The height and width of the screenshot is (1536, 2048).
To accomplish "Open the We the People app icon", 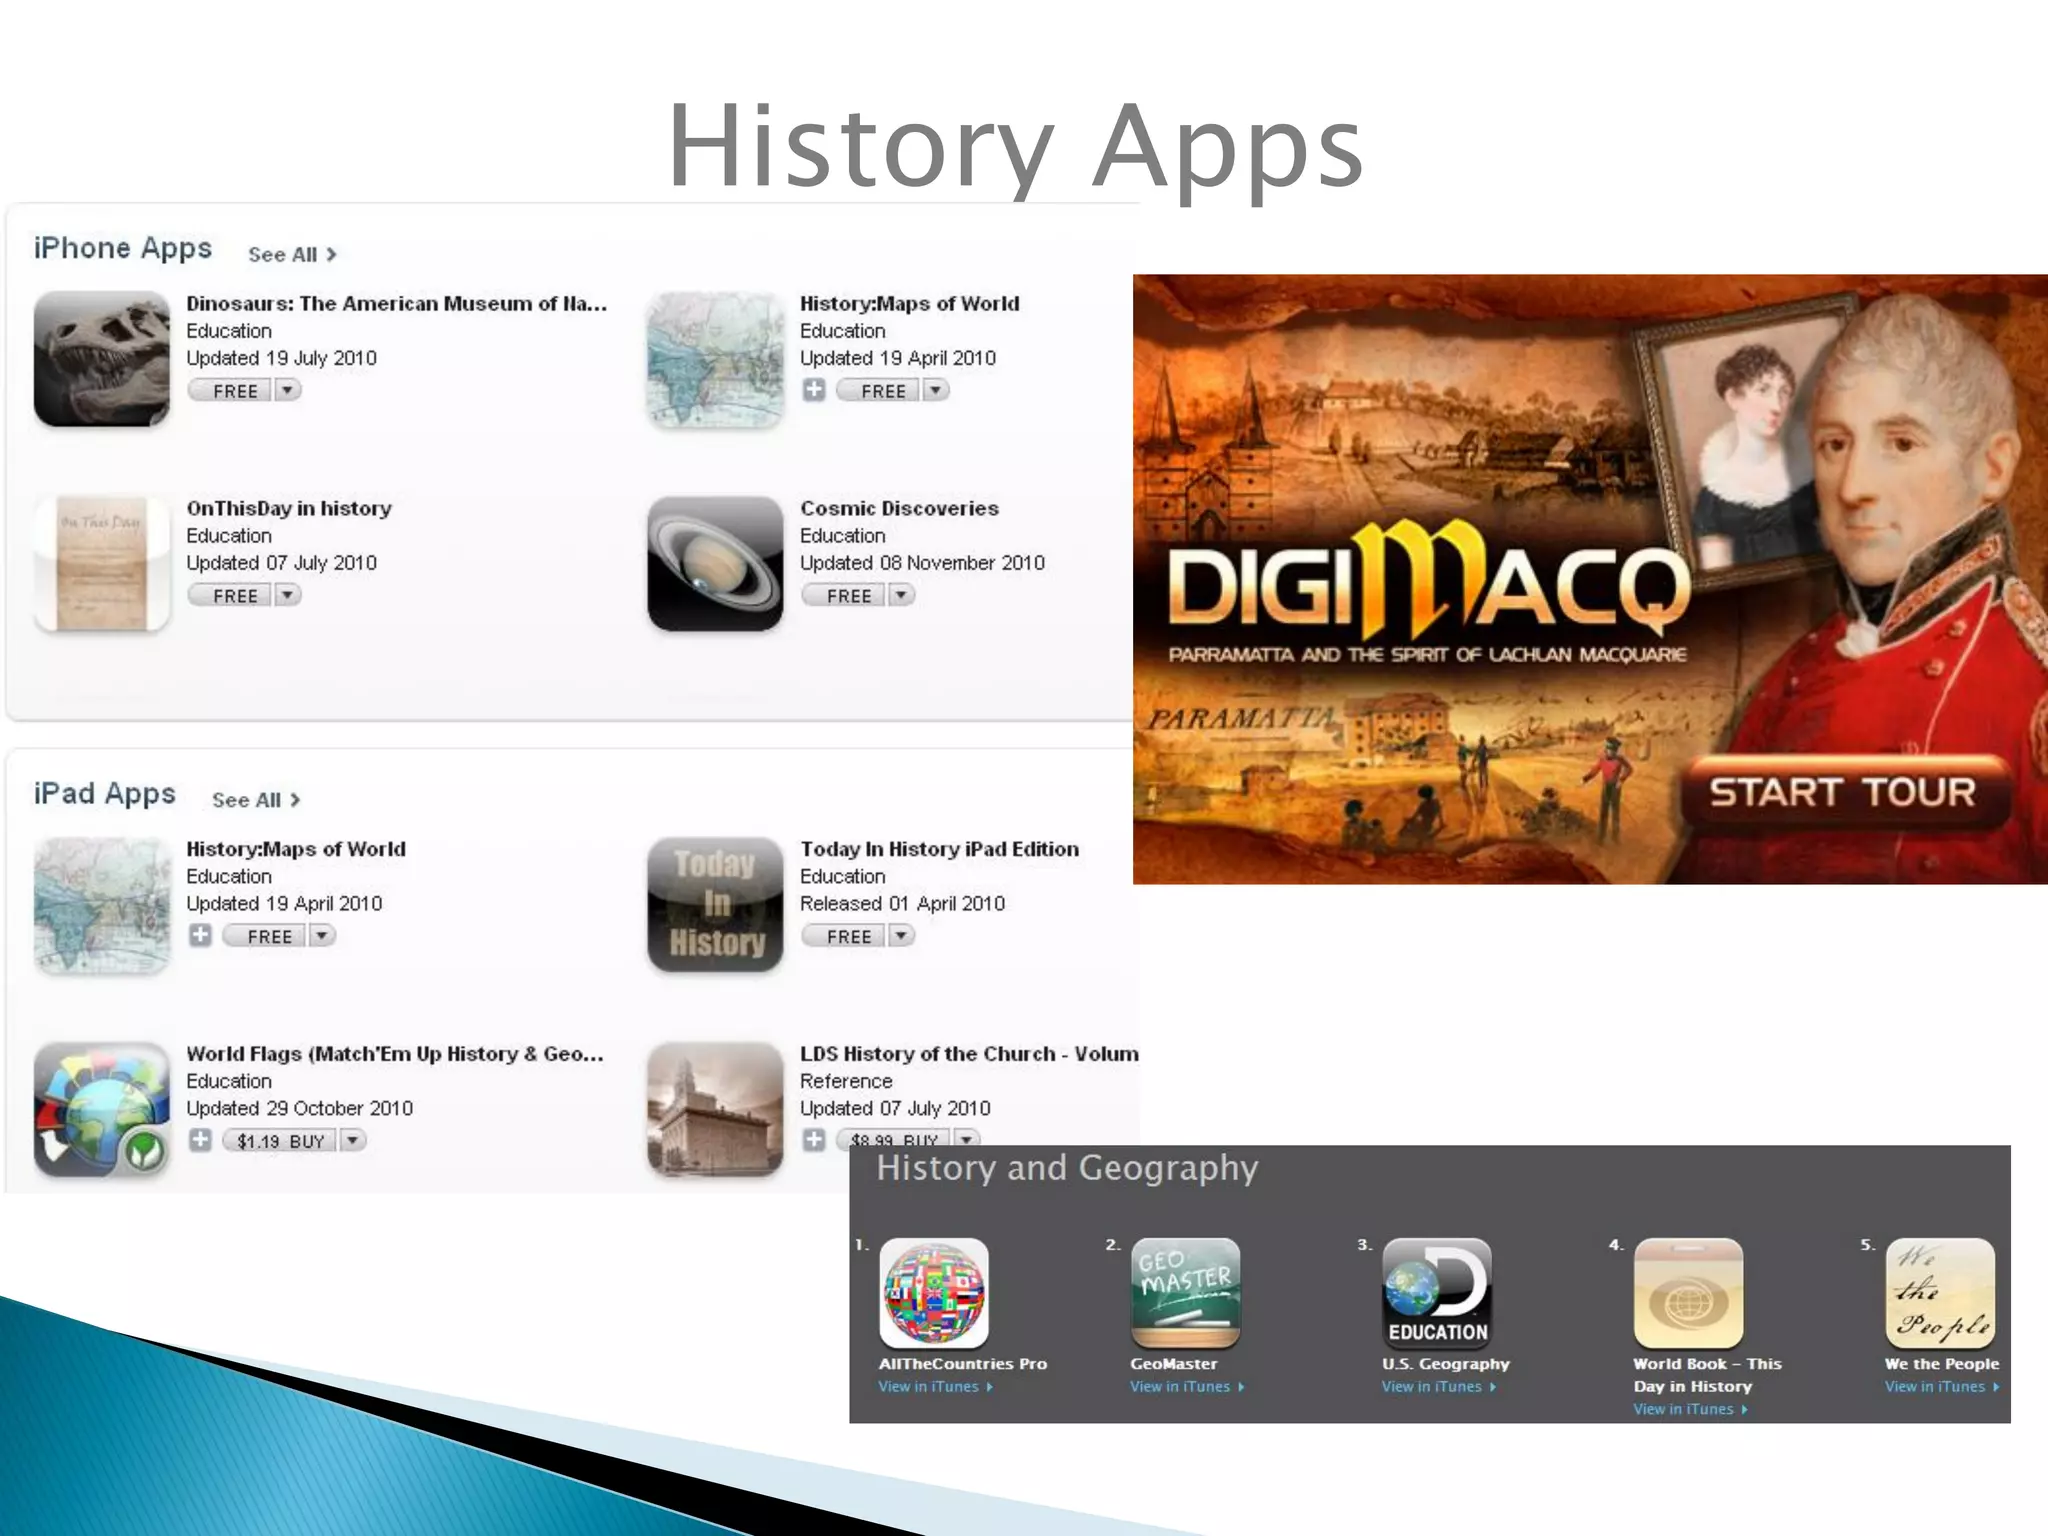I will tap(1940, 1293).
